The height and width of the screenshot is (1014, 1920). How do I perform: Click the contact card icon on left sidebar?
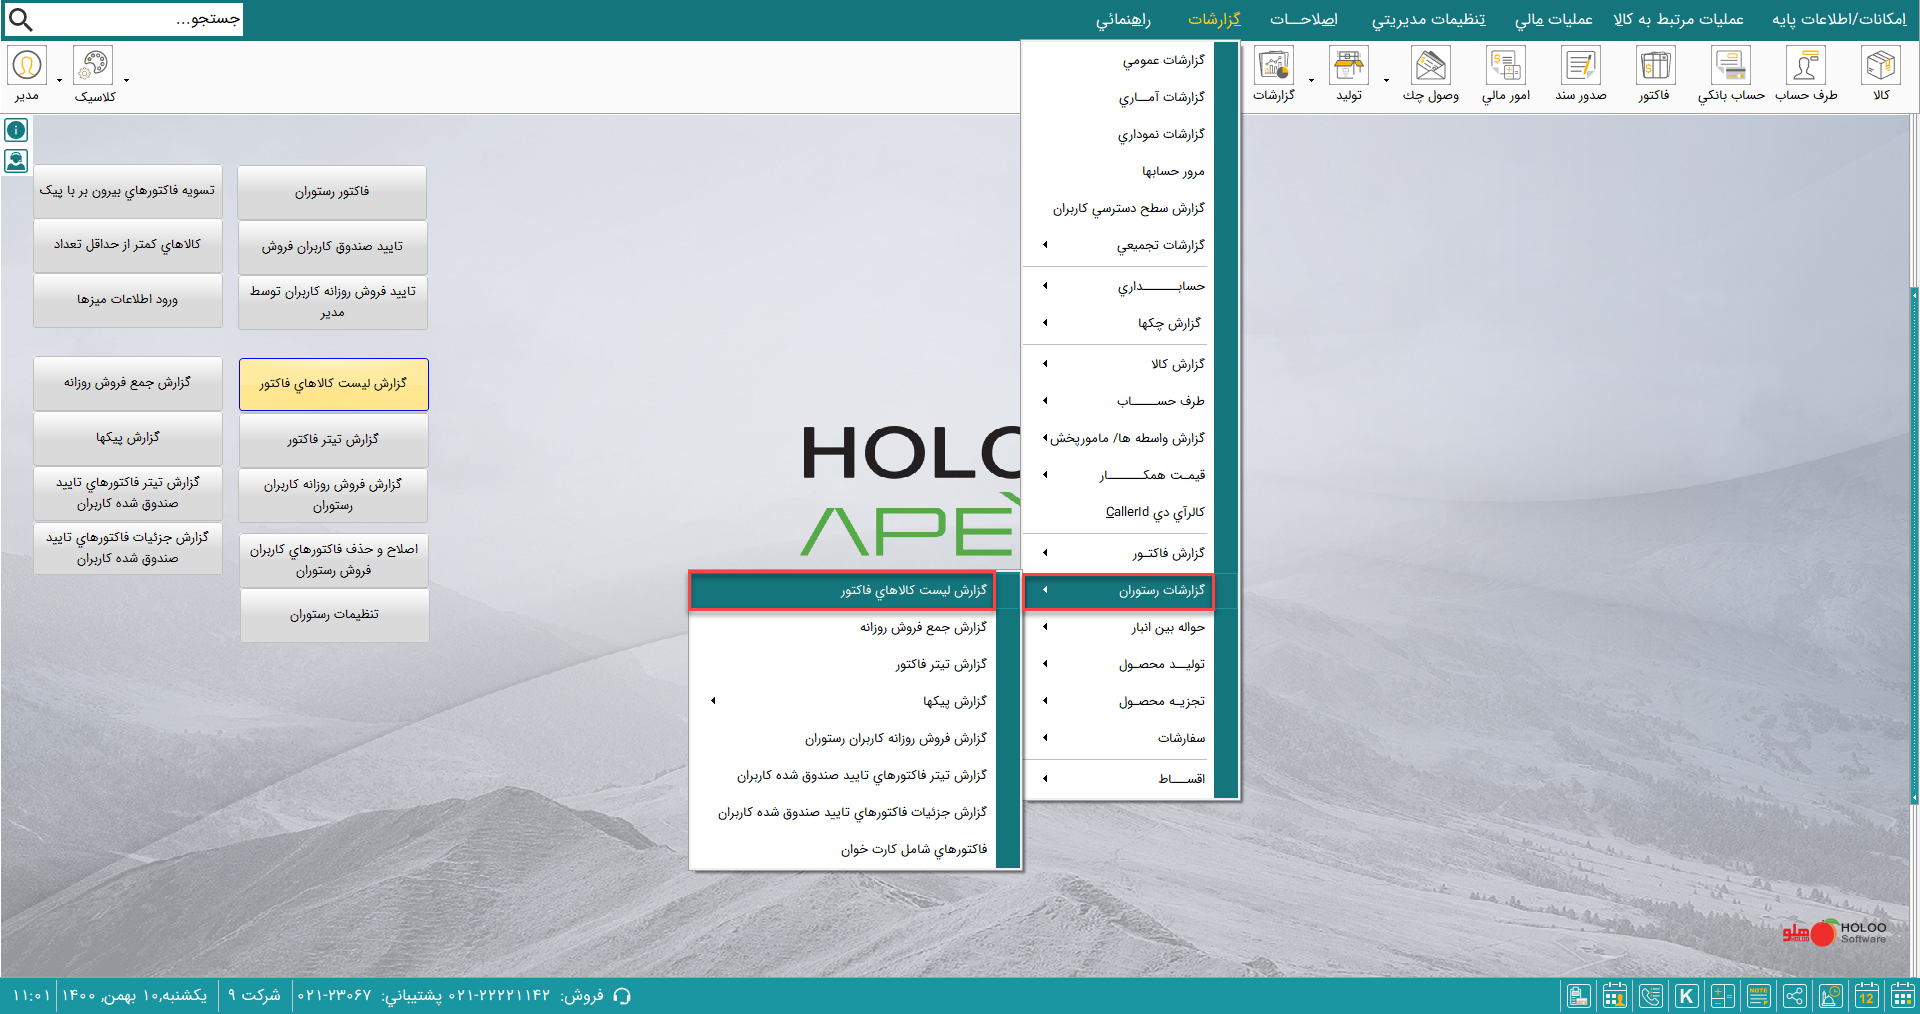[x=16, y=160]
